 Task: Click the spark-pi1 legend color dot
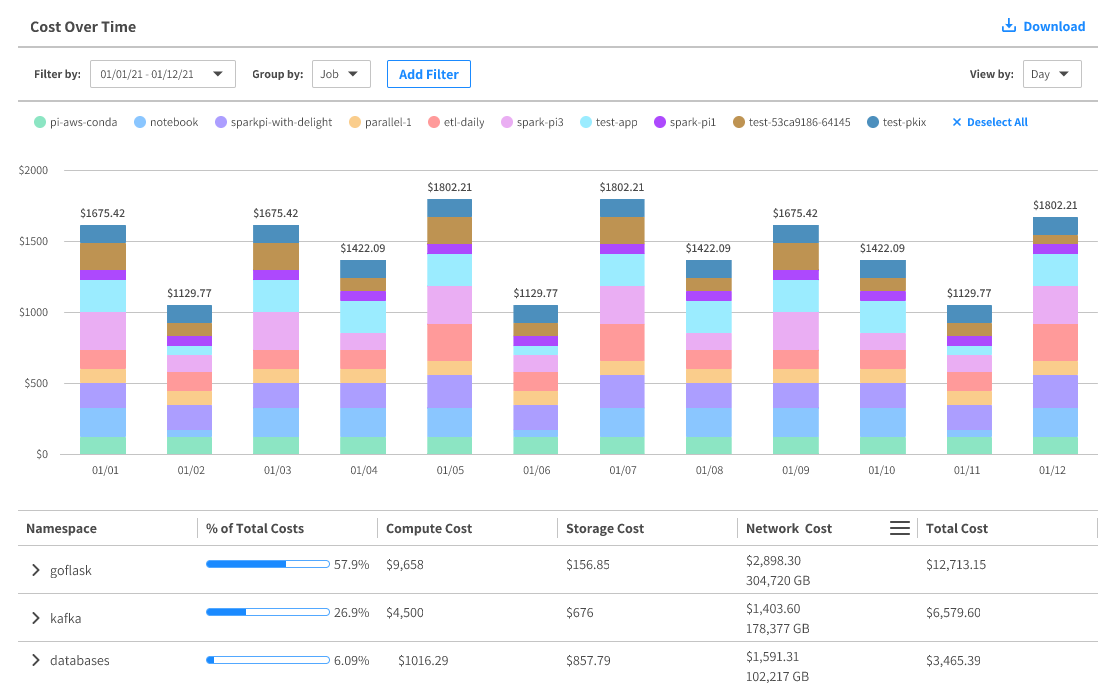tap(660, 121)
